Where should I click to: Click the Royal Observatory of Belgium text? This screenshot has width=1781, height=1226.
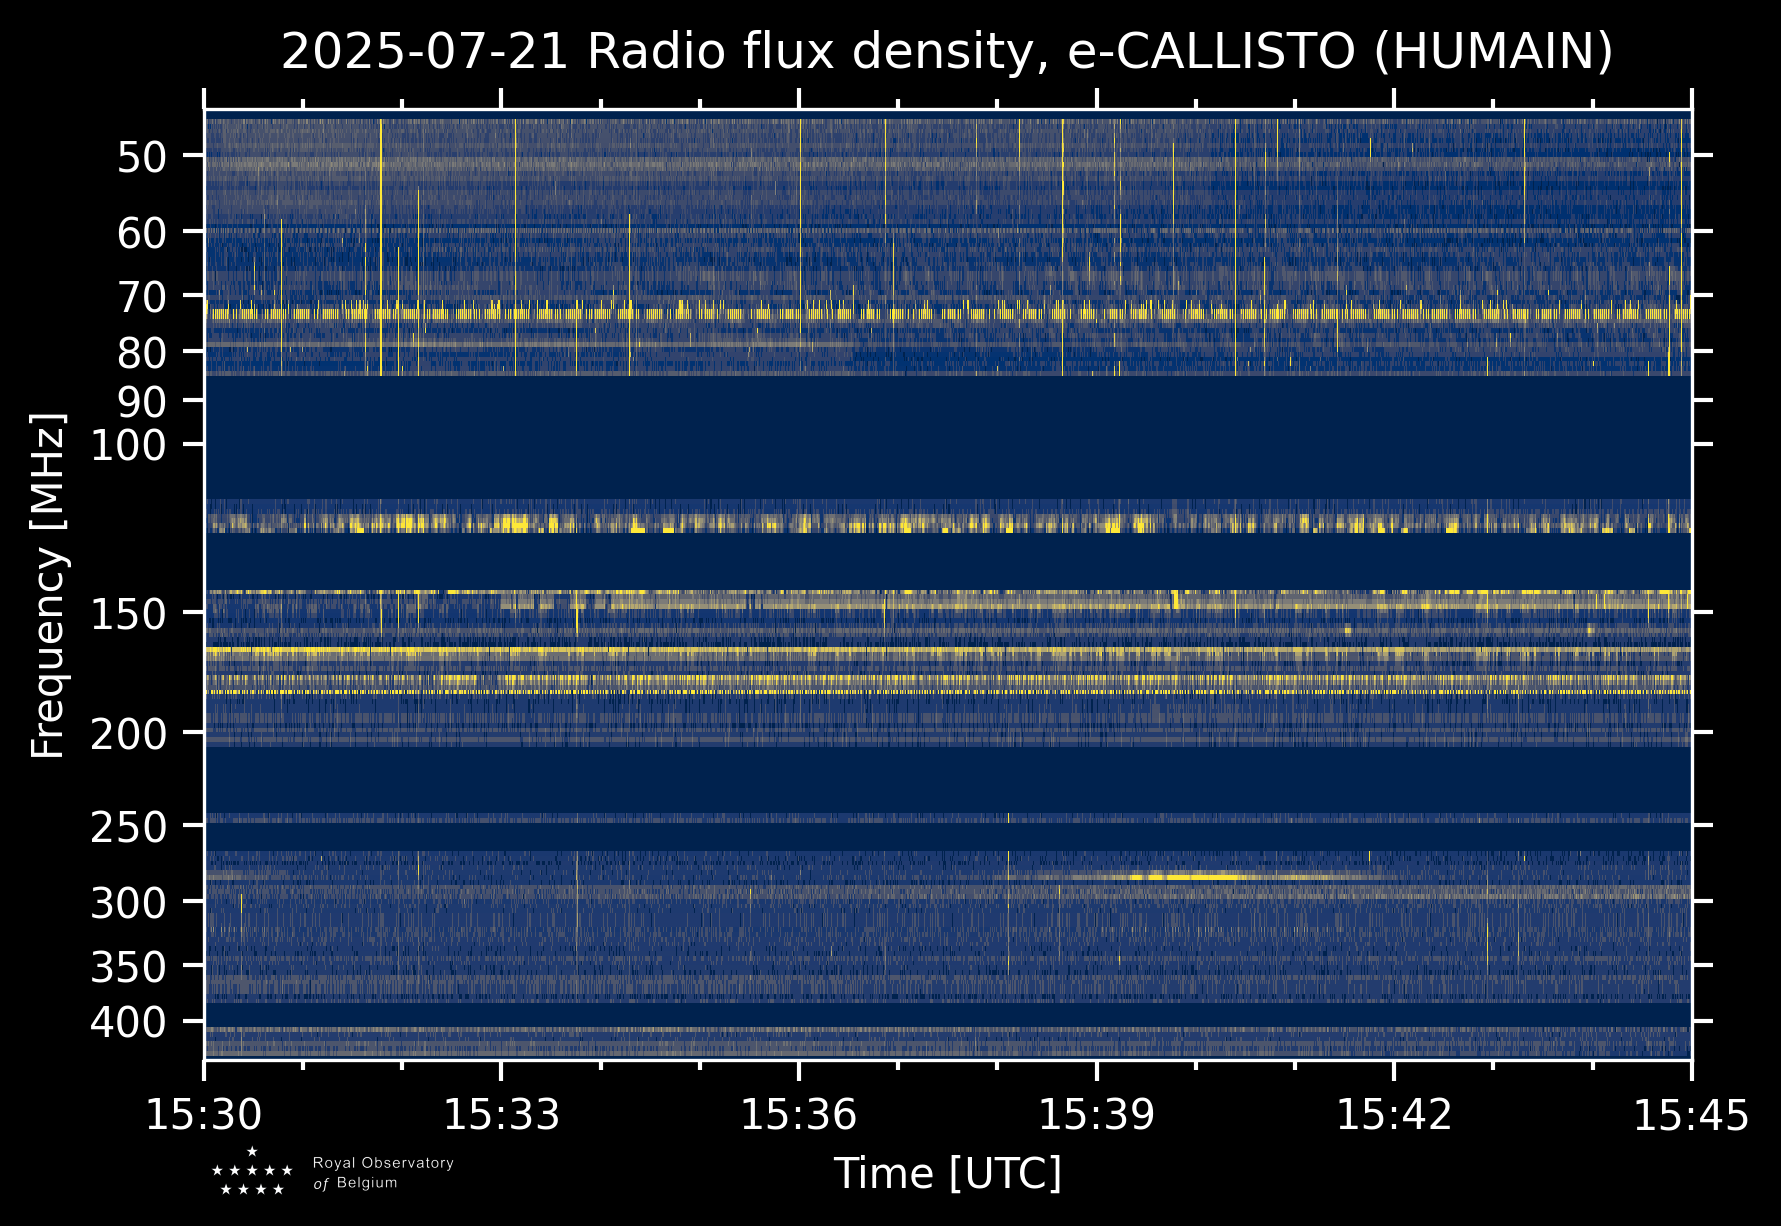point(383,1173)
